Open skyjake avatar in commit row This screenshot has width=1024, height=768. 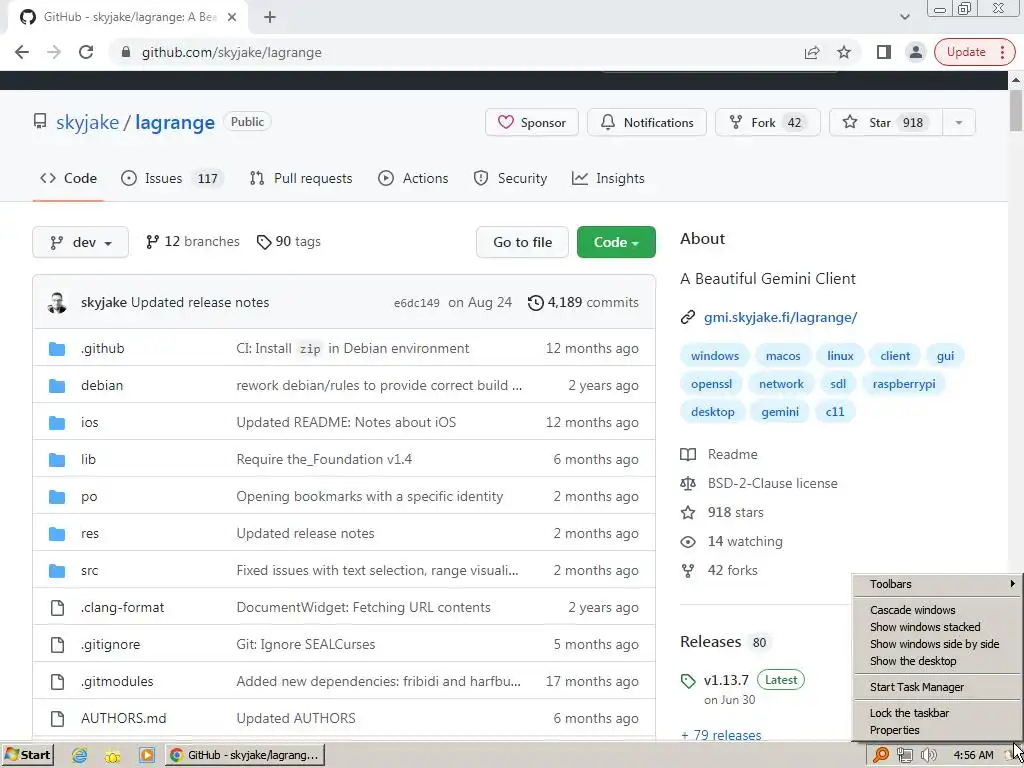click(x=57, y=302)
